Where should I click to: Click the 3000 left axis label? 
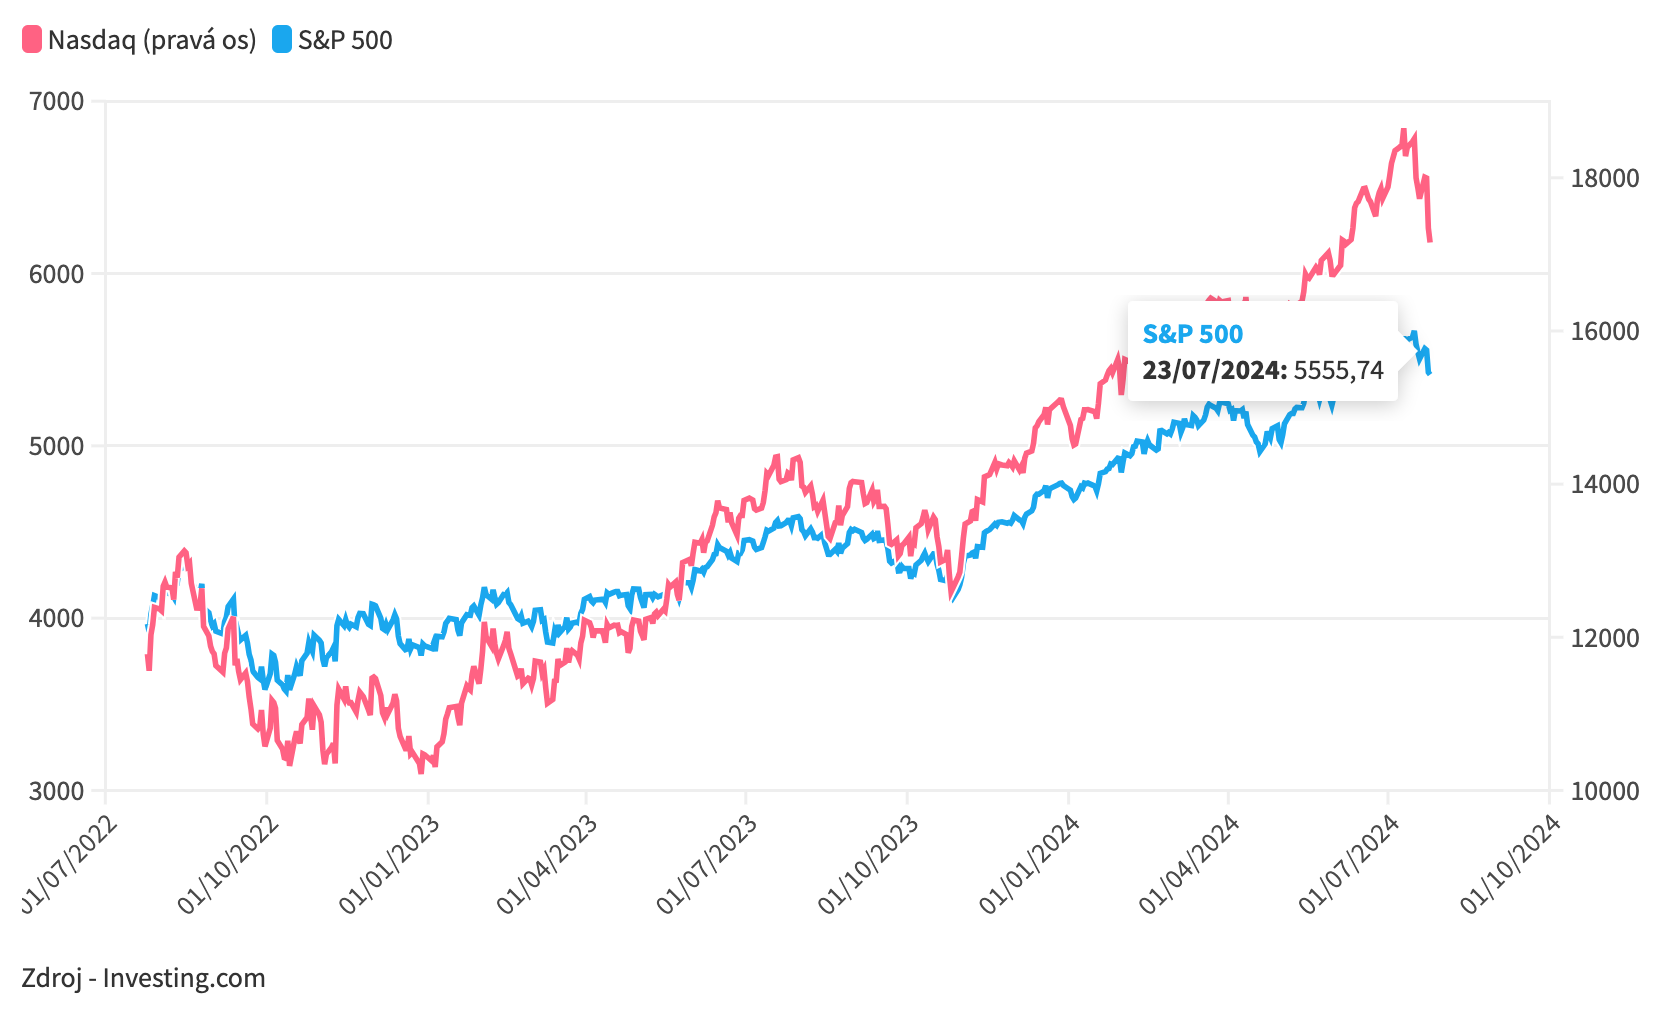57,790
